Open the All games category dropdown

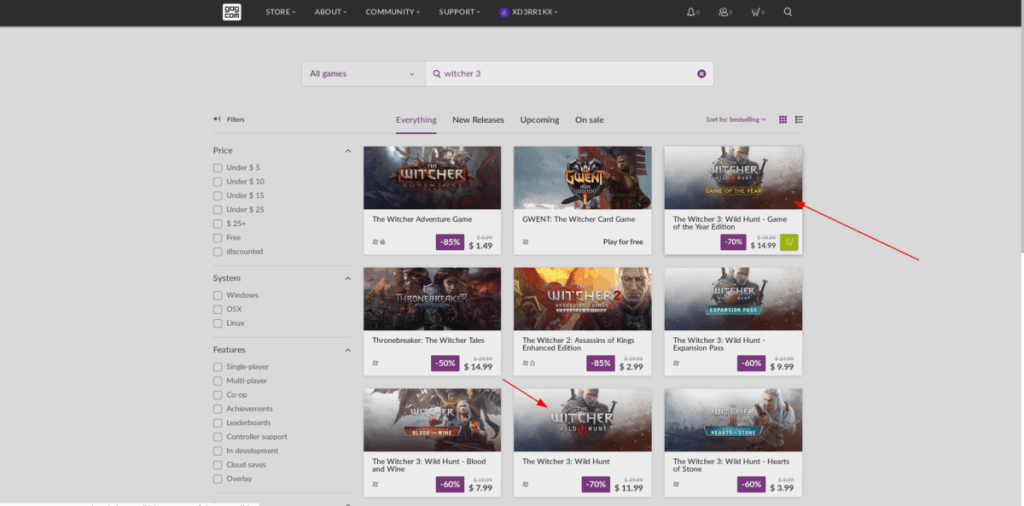pos(363,74)
